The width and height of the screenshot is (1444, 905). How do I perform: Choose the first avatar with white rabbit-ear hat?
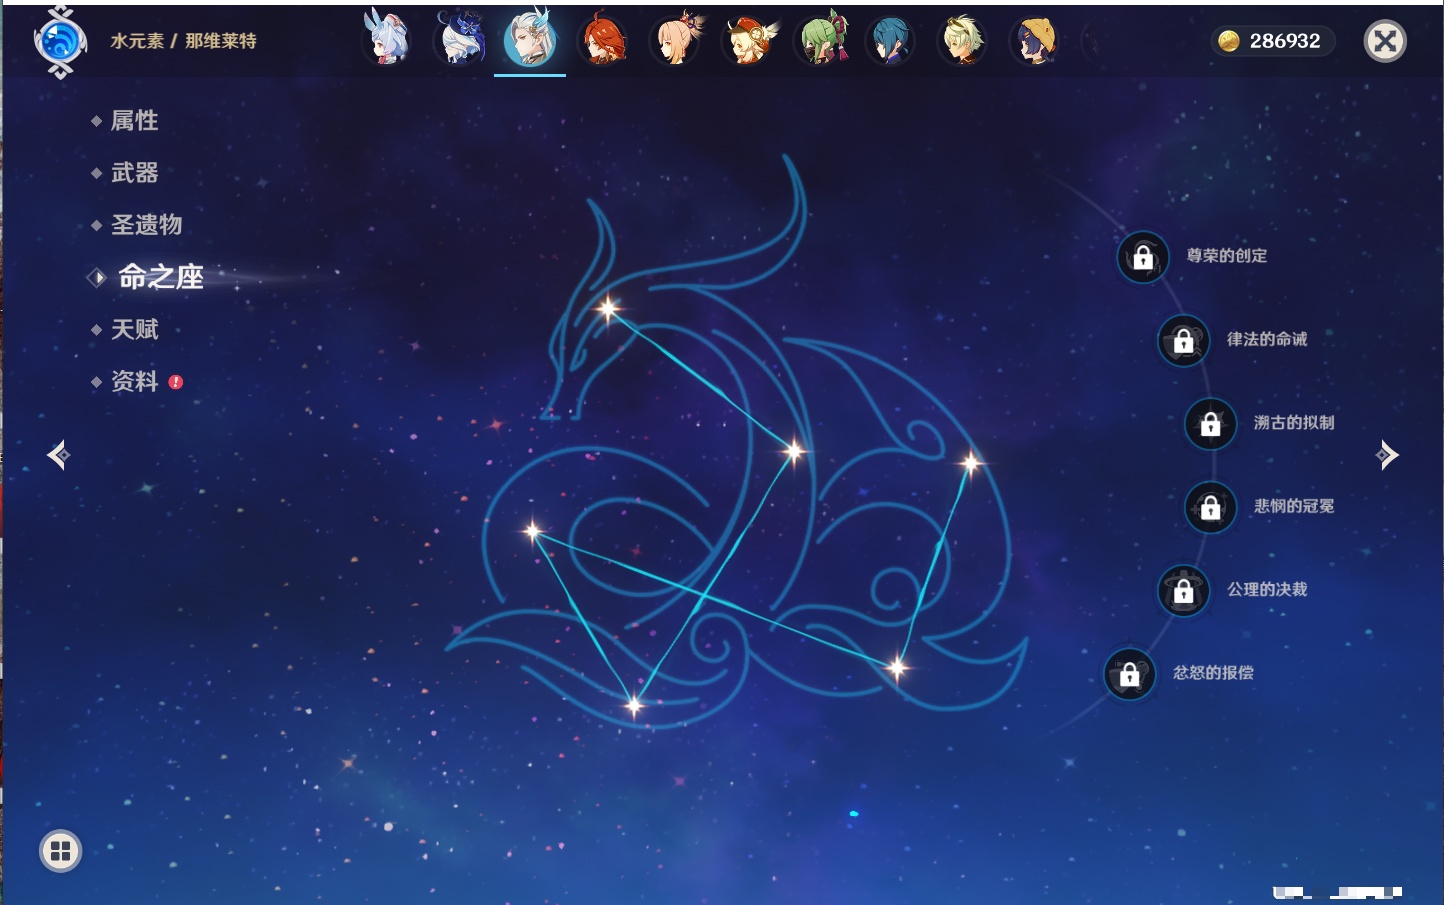pos(387,41)
